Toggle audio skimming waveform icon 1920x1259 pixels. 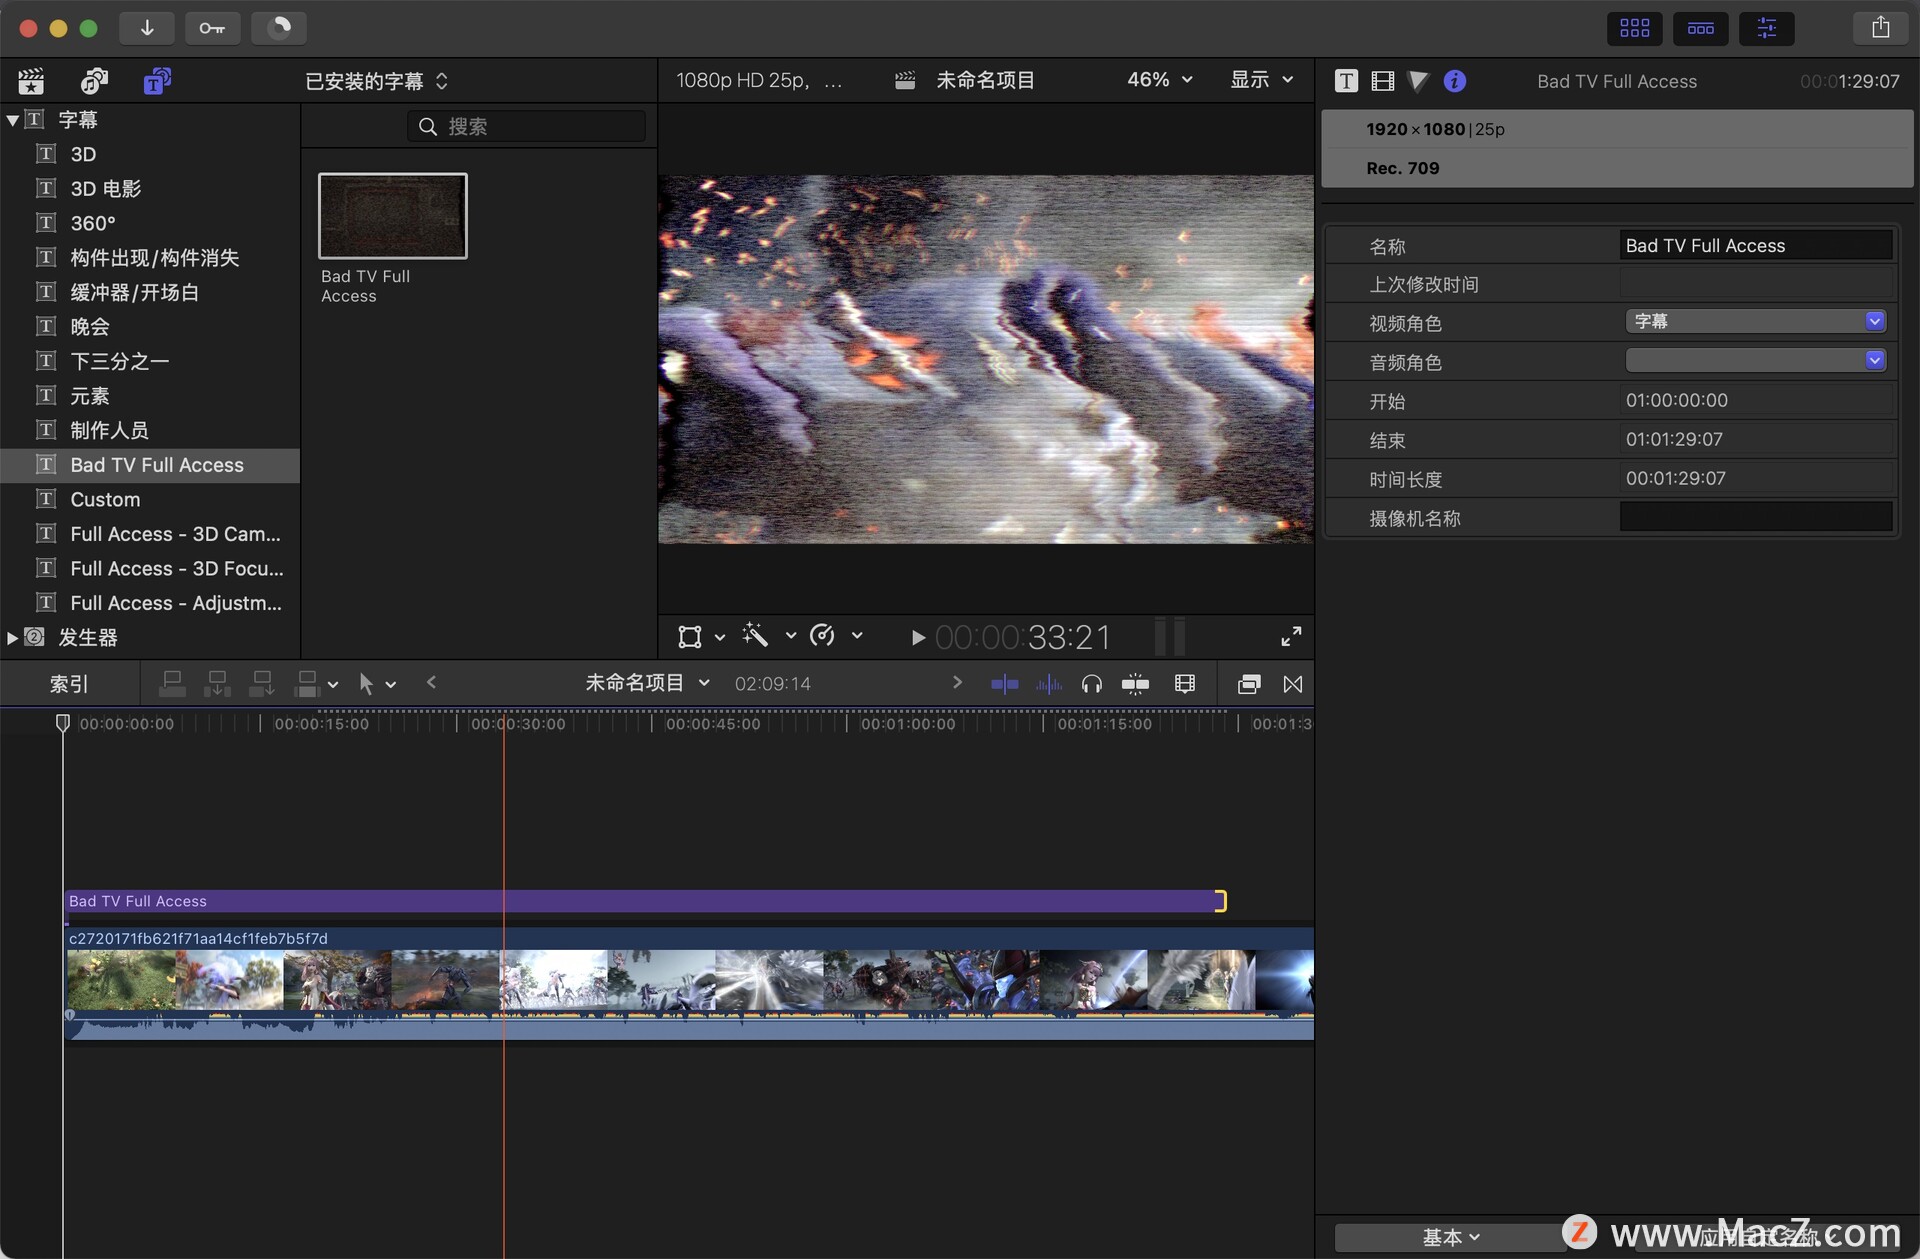(1048, 684)
